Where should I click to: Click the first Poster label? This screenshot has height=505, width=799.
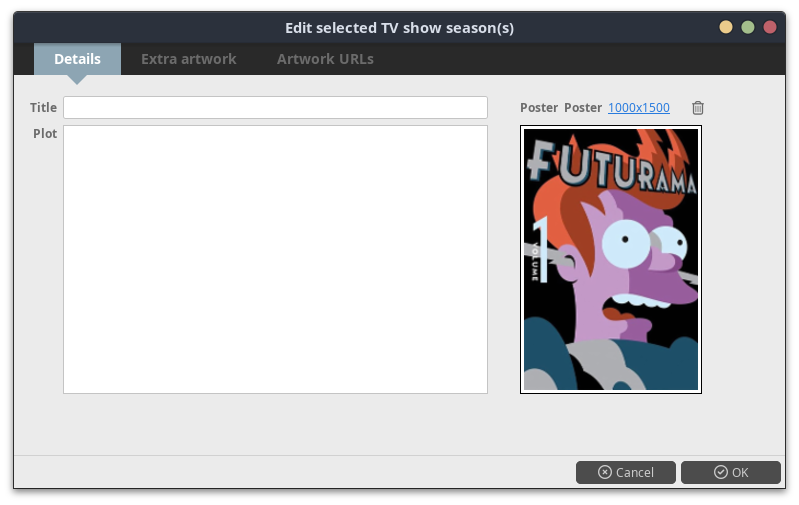[x=539, y=108]
